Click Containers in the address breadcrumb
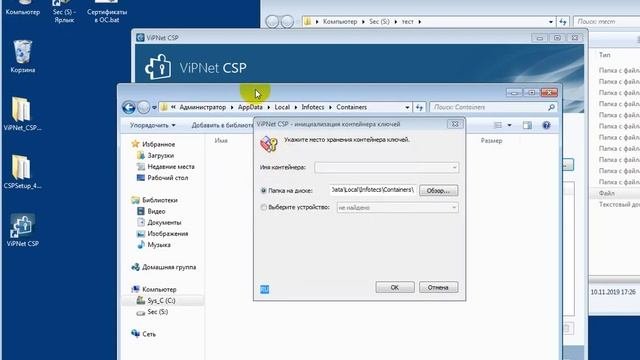 (351, 107)
